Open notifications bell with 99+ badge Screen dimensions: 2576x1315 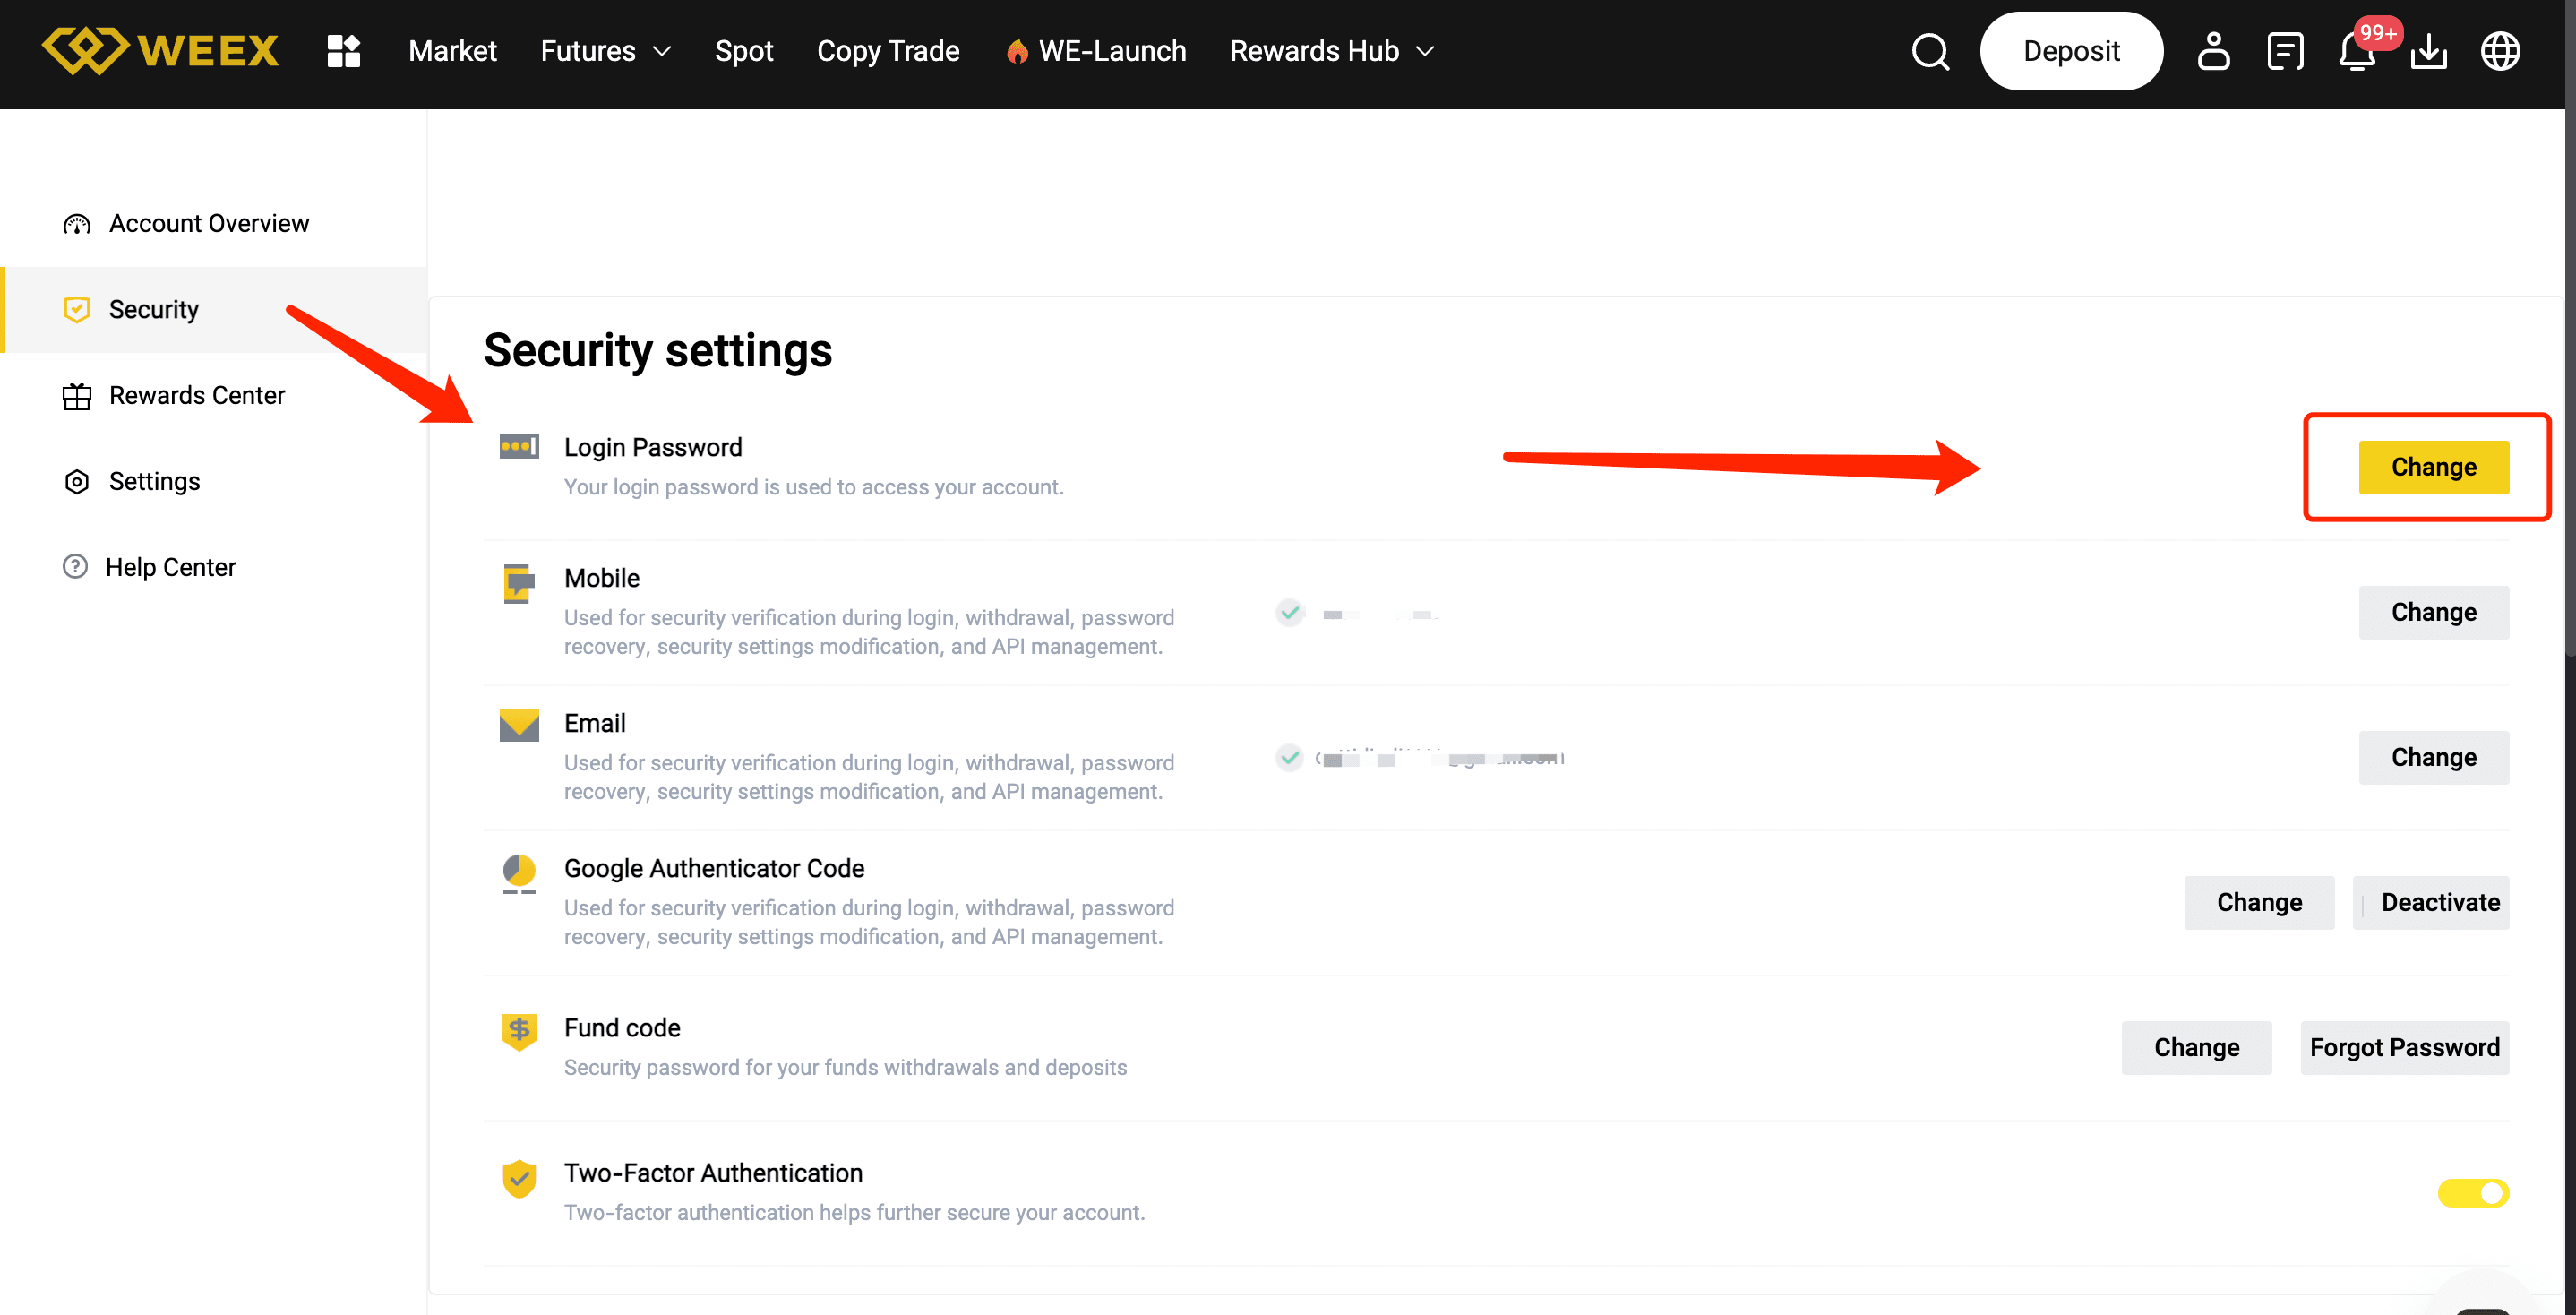(2357, 51)
